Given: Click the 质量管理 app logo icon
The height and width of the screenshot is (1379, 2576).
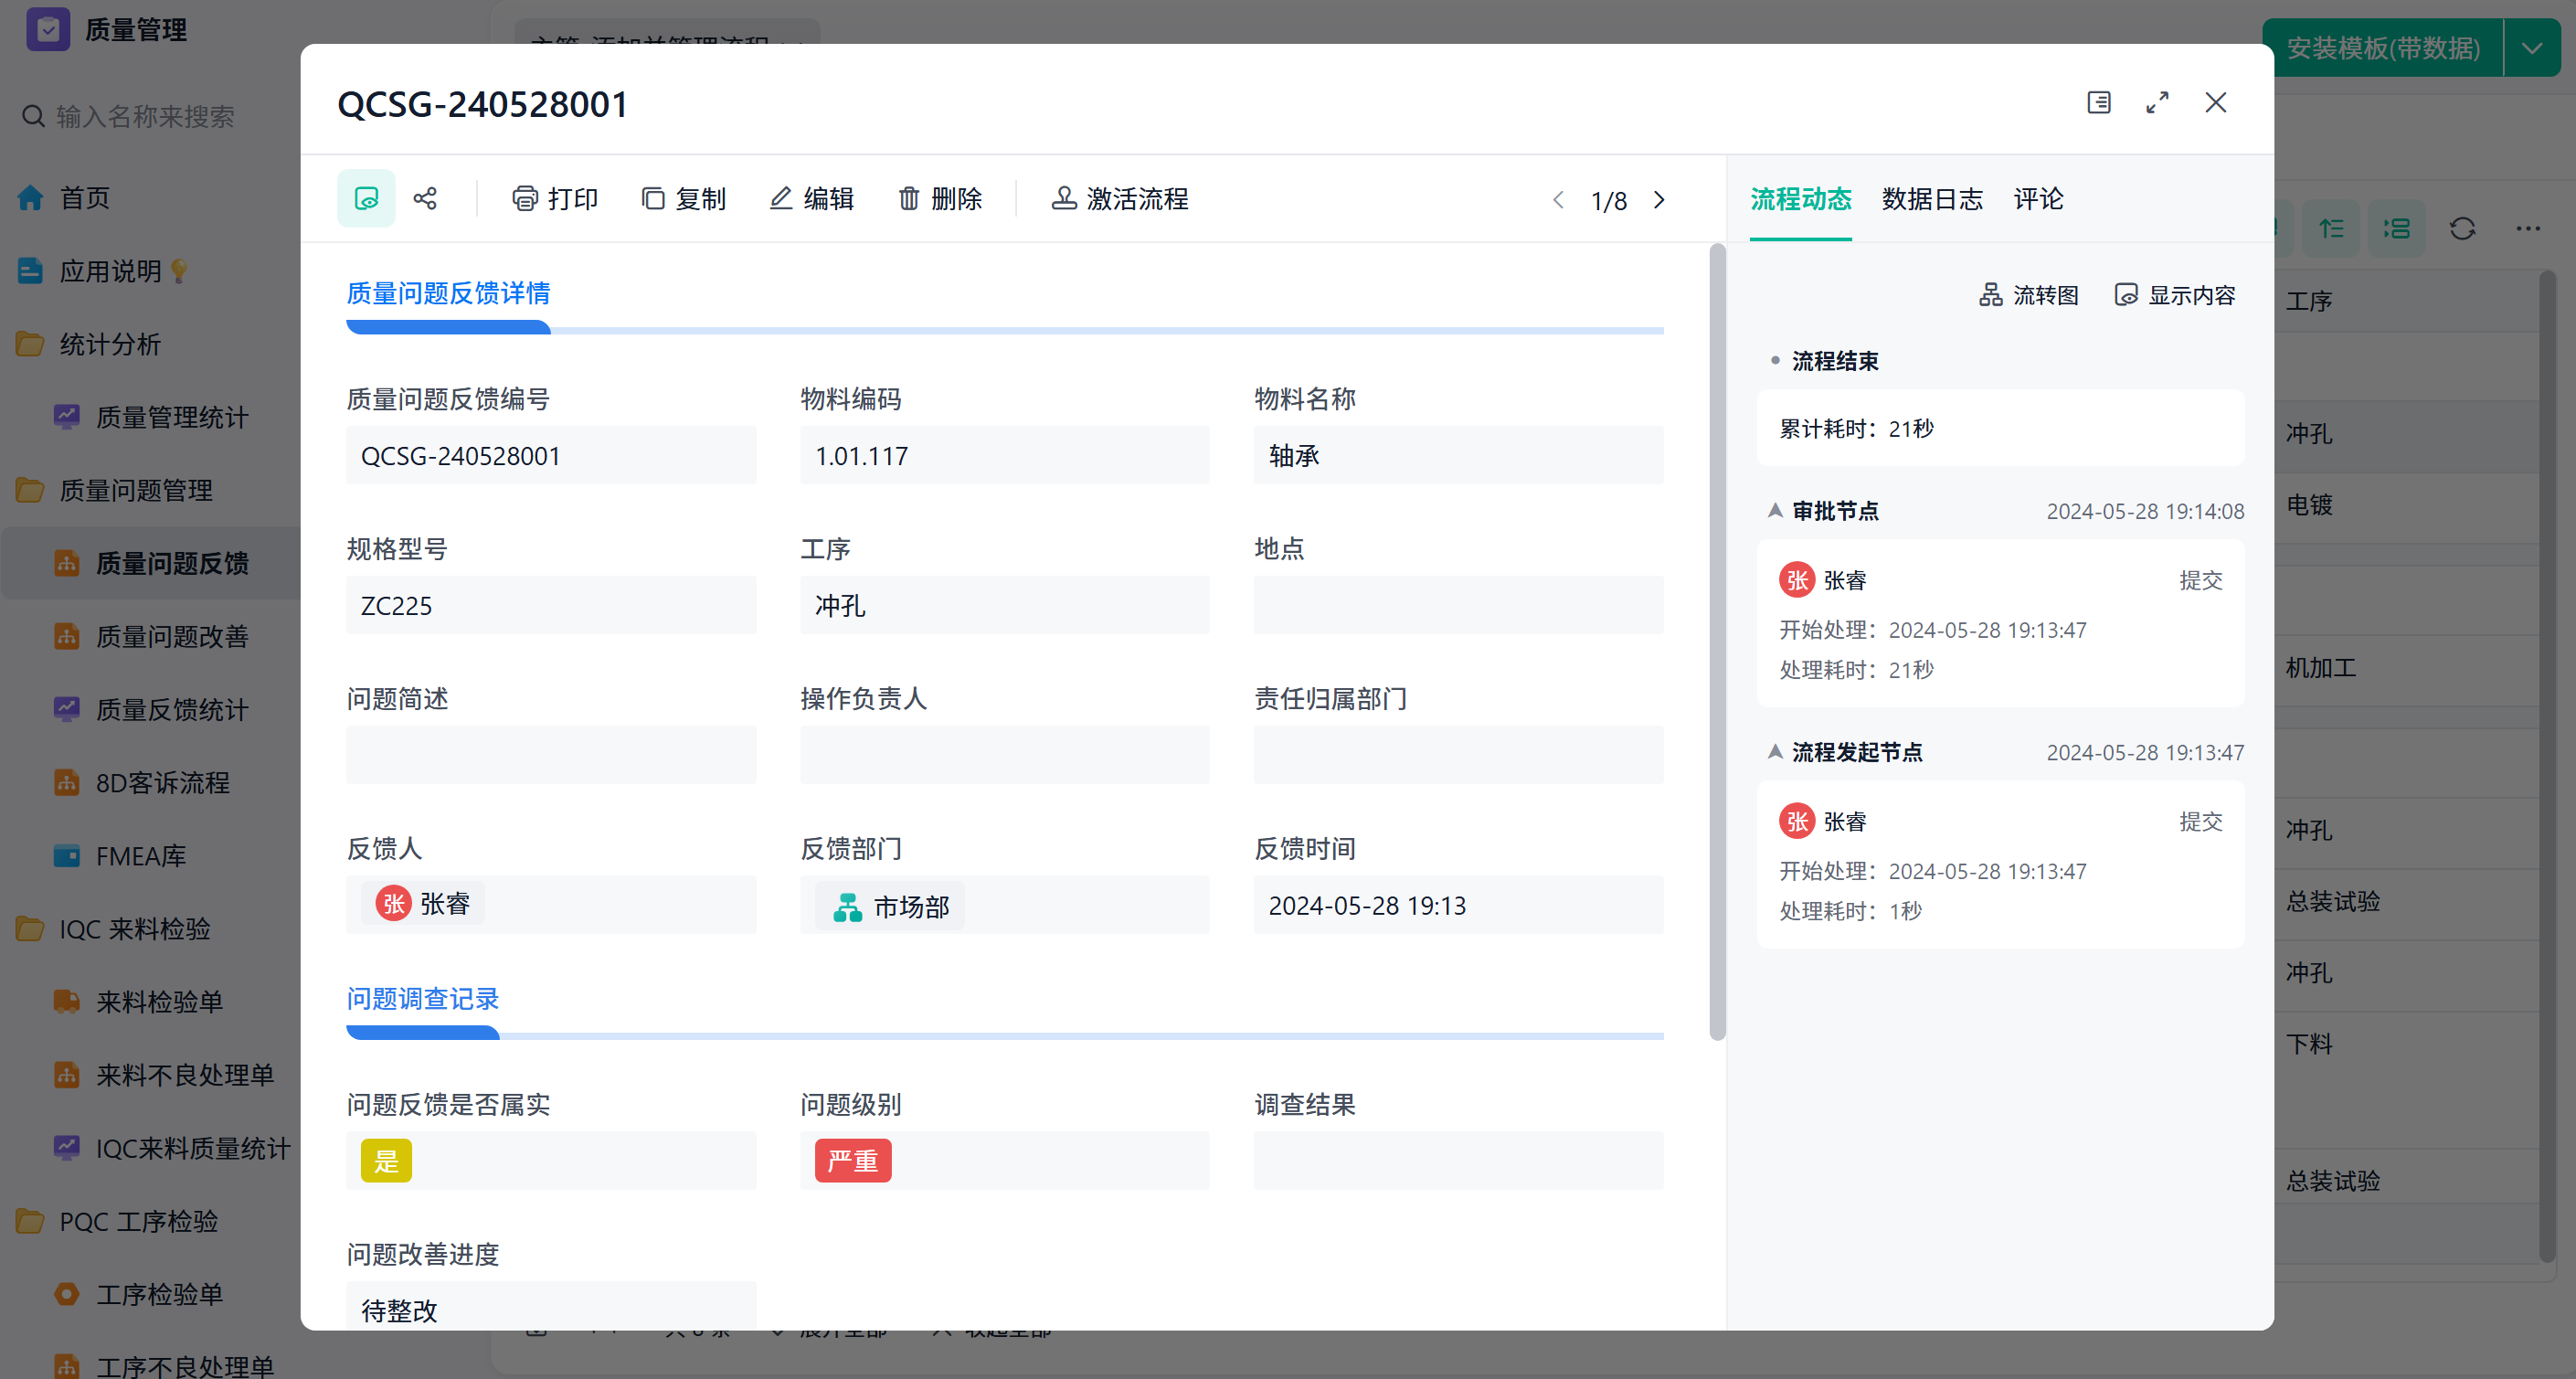Looking at the screenshot, I should 47,29.
